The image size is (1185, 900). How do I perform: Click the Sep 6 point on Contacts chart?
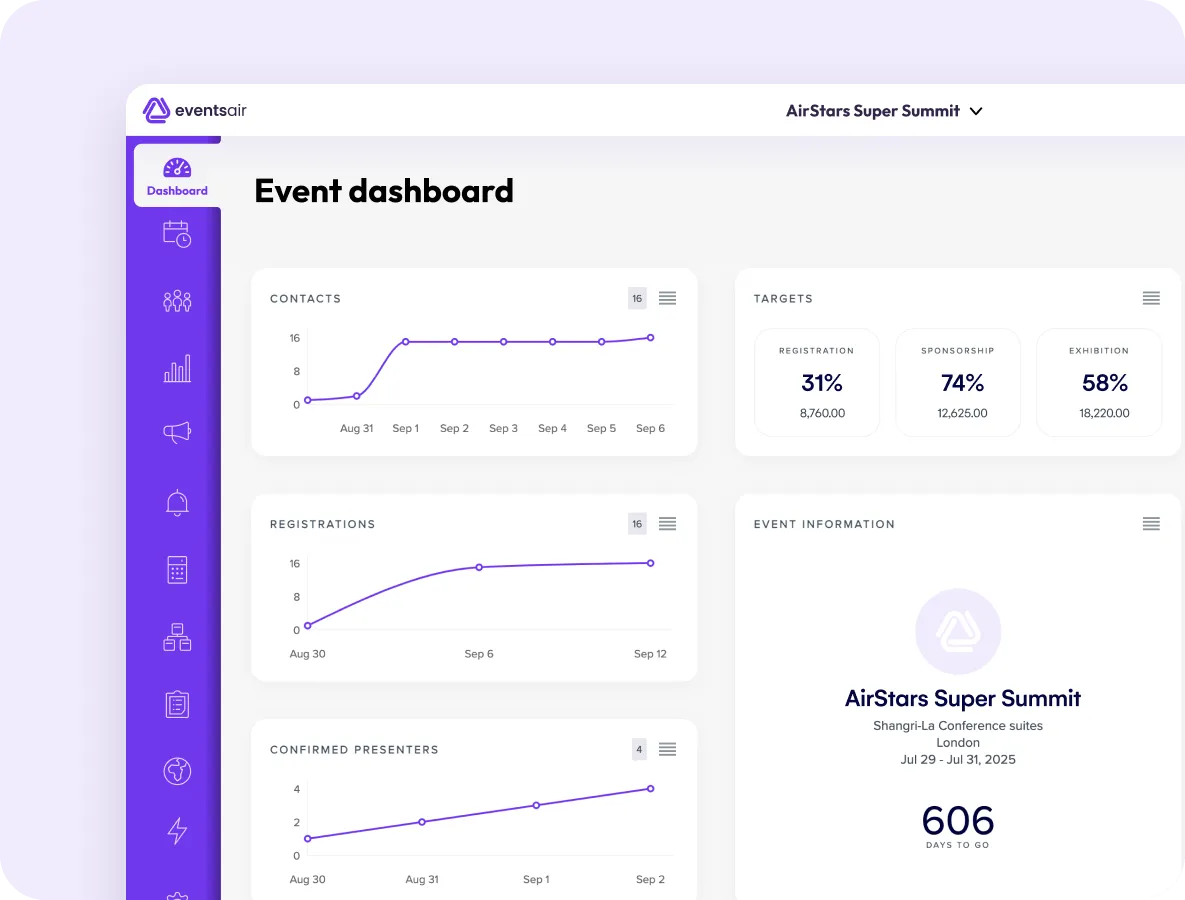tap(651, 338)
